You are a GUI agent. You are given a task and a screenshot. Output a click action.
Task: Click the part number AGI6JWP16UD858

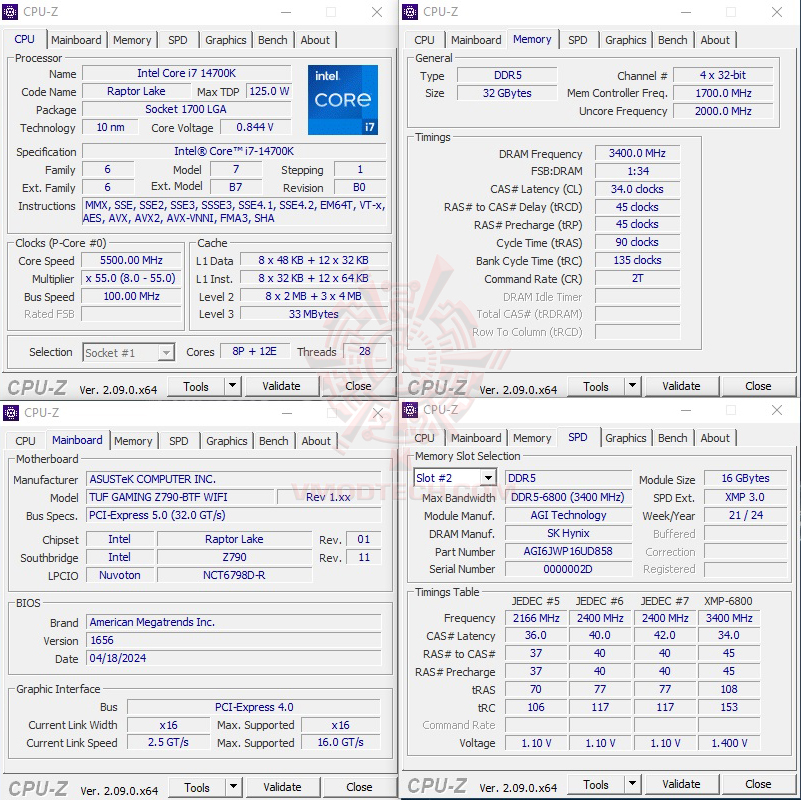tap(568, 551)
